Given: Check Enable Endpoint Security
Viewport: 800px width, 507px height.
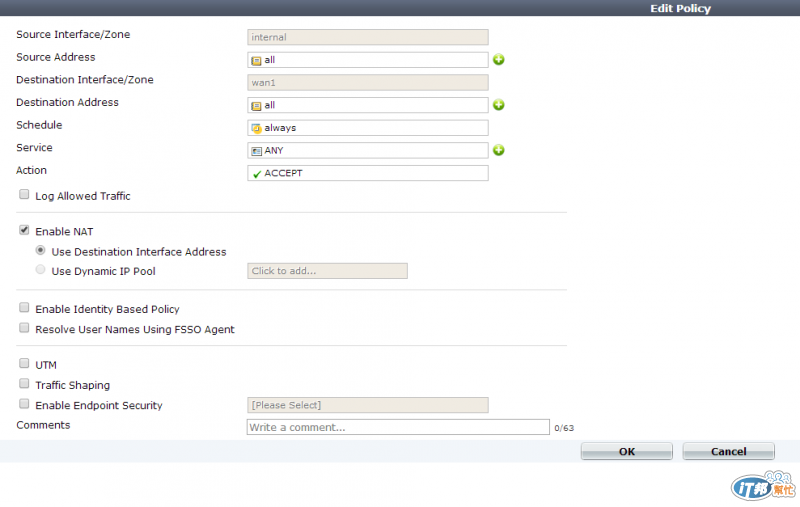Looking at the screenshot, I should (24, 404).
